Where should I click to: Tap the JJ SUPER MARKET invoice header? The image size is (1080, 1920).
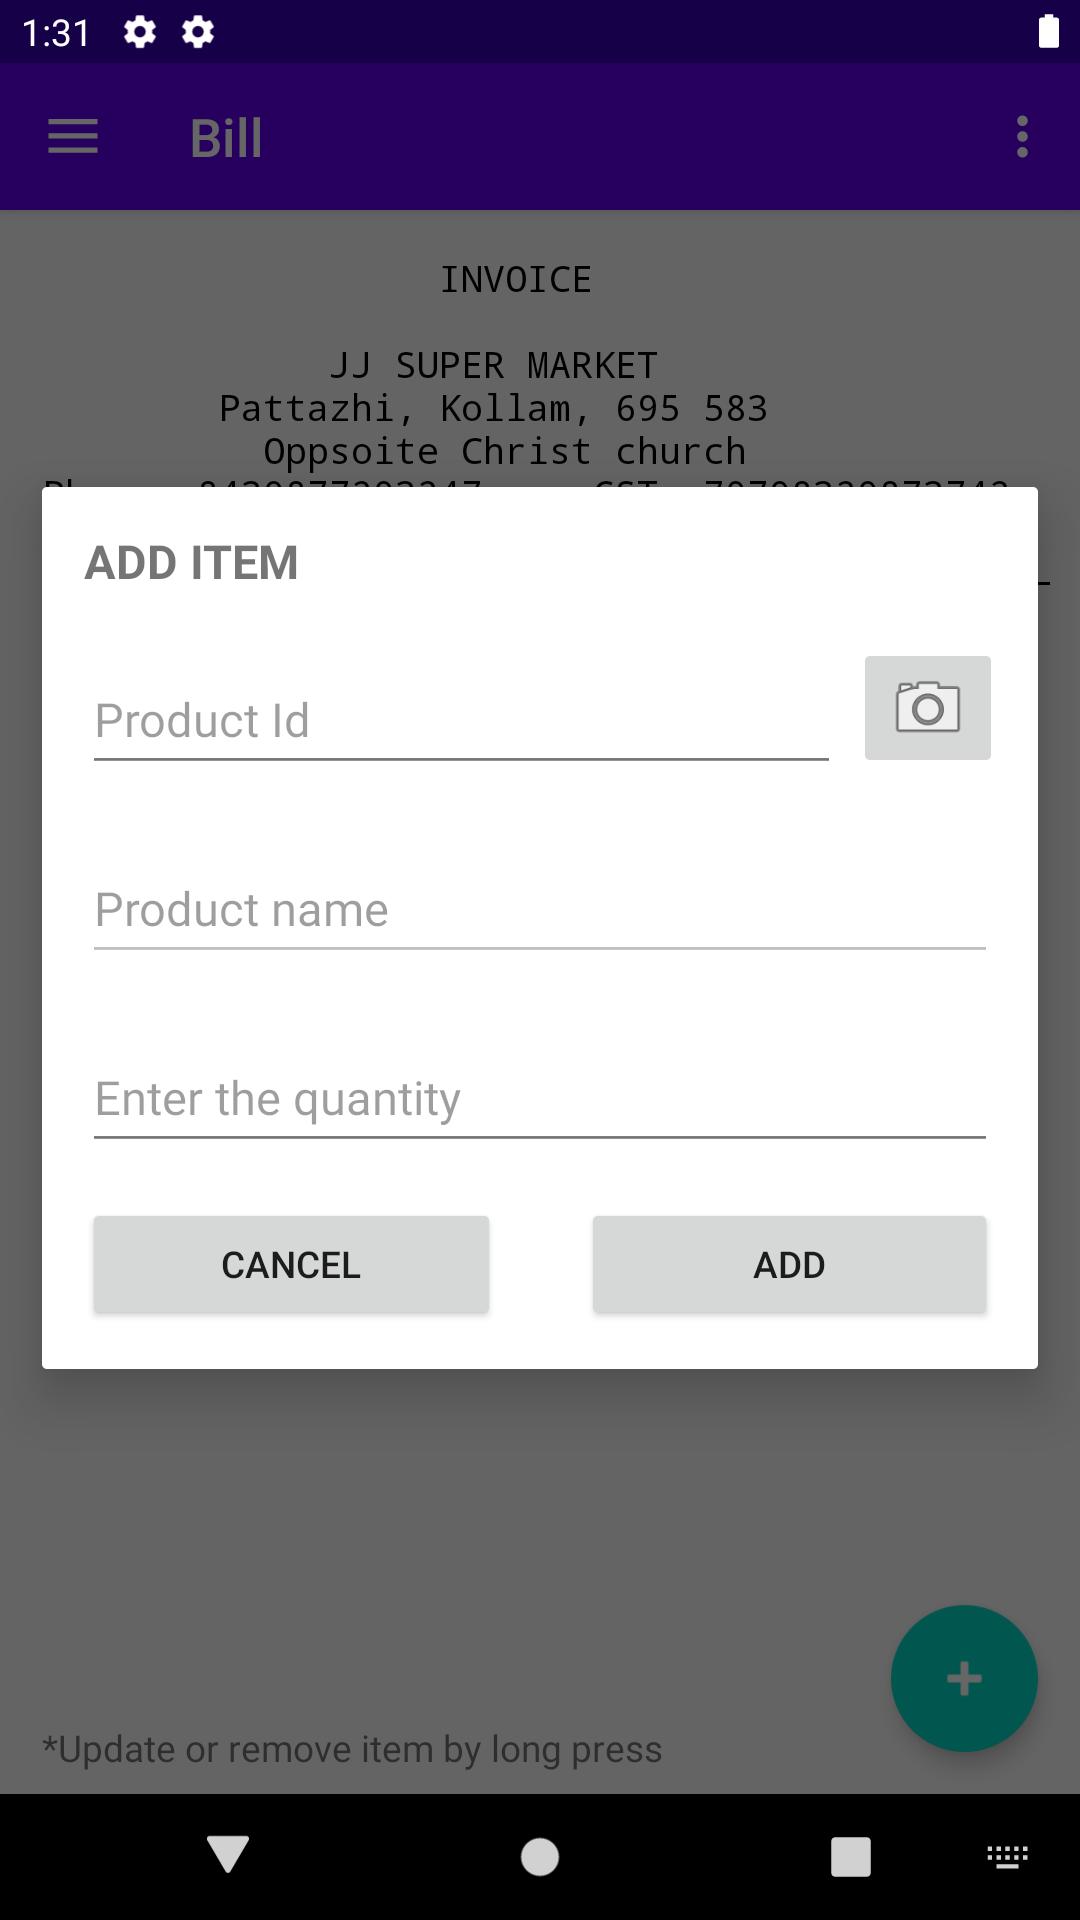(x=494, y=366)
